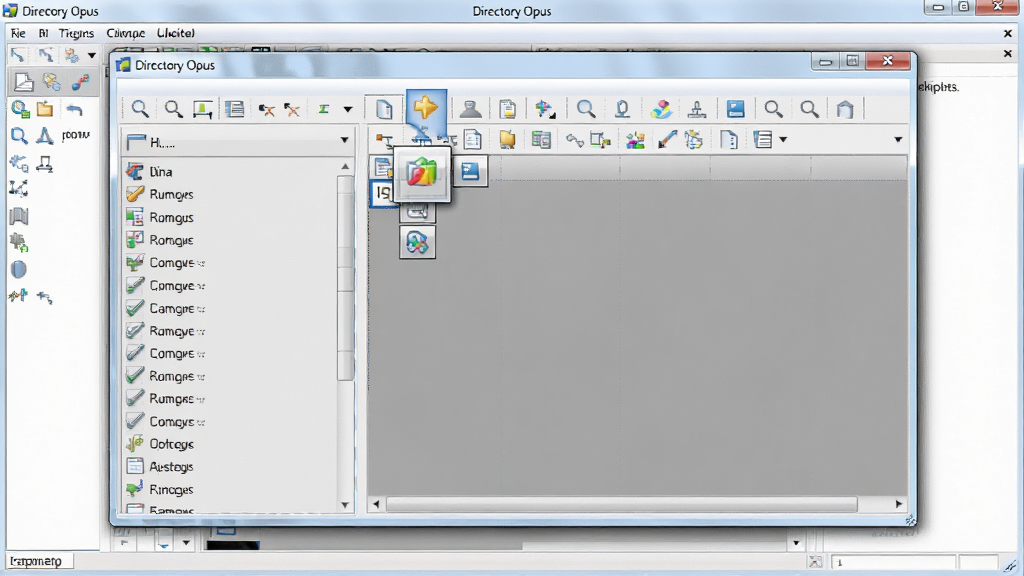Viewport: 1024px width, 576px height.
Task: Click the large colorful folder icon in popup
Action: (422, 173)
